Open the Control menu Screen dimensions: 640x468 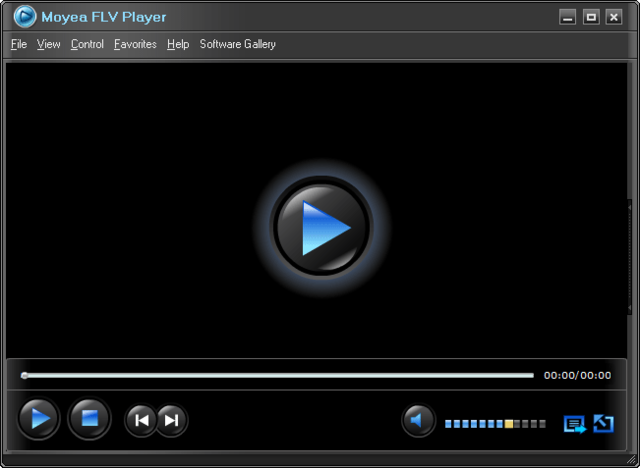87,44
